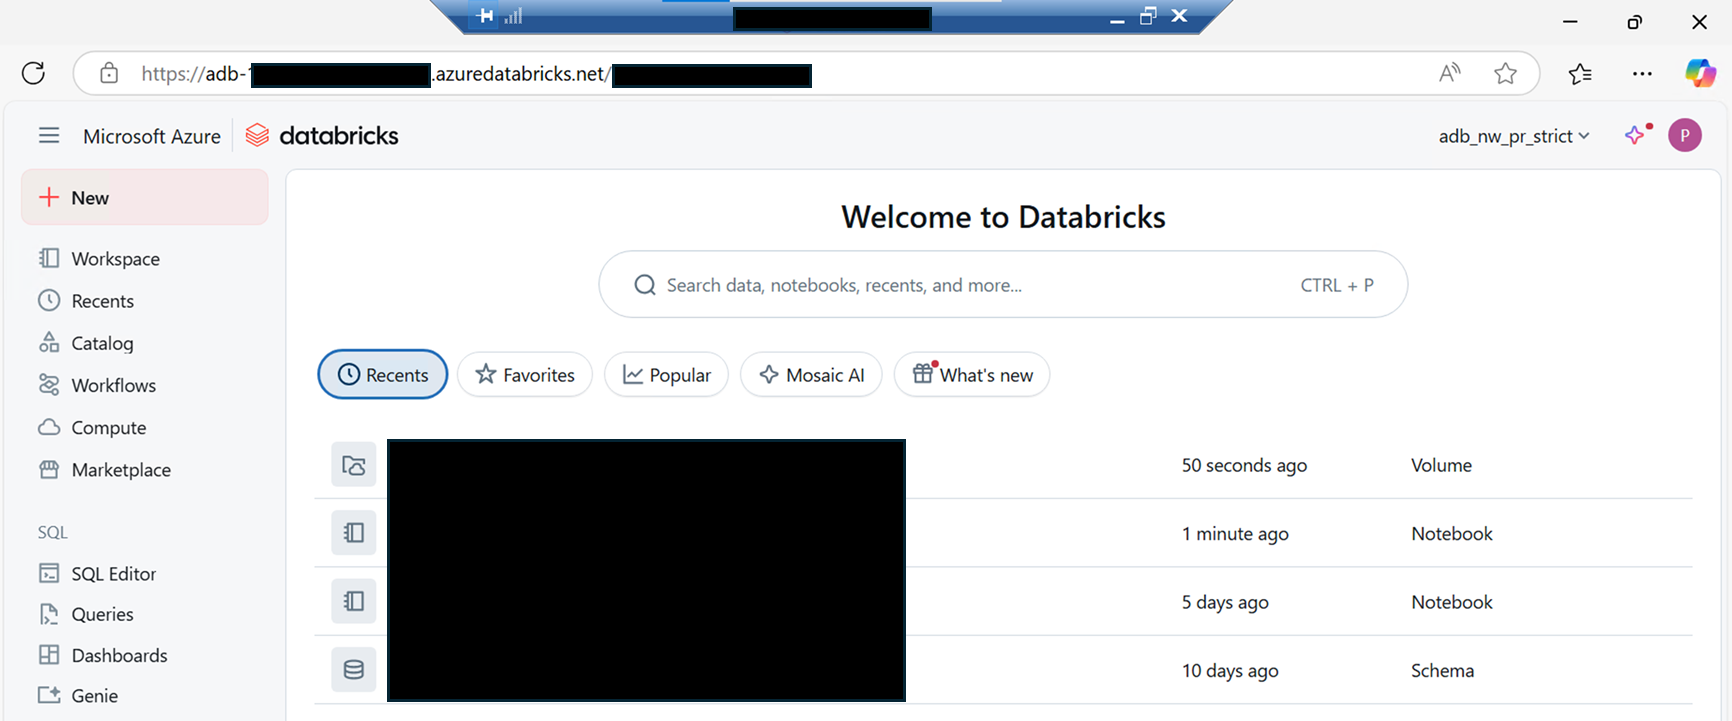Click the 'Schema' type label
This screenshot has height=721, width=1732.
point(1442,670)
